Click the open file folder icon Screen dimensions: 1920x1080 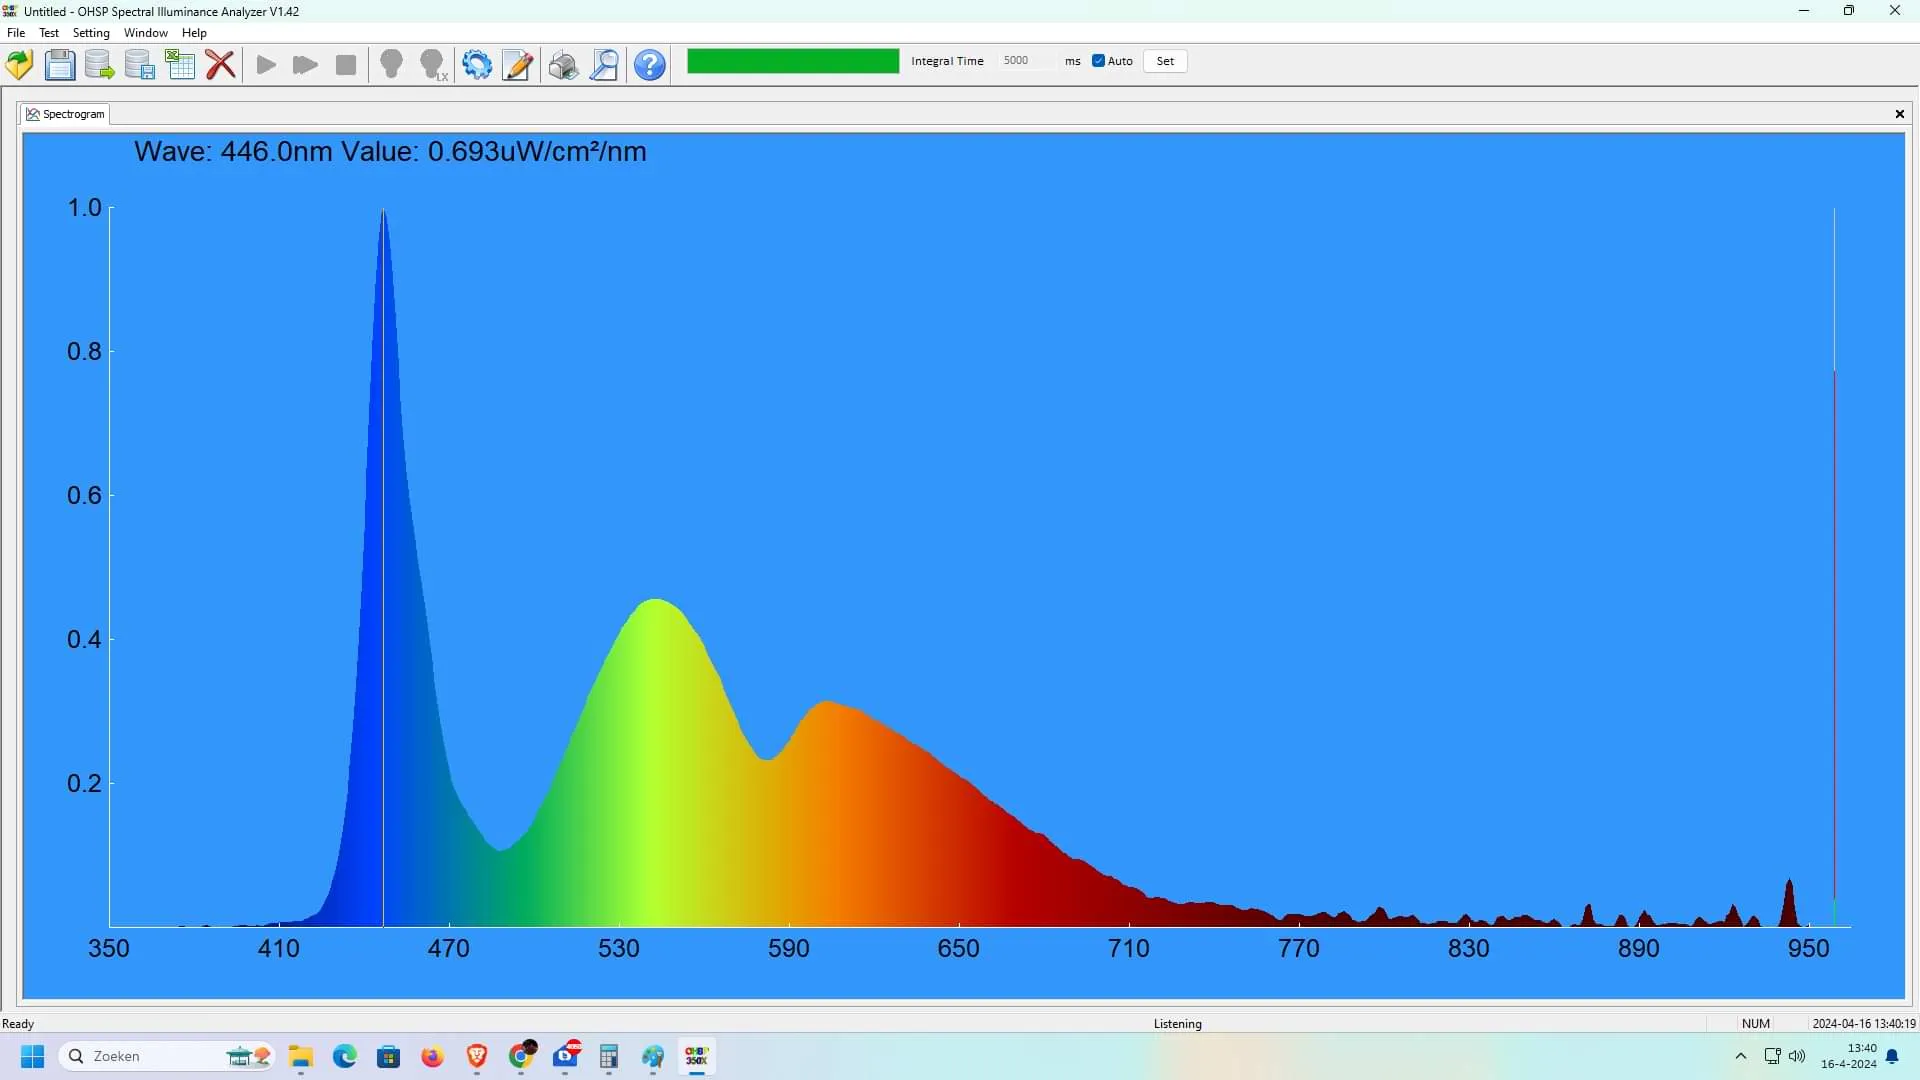click(x=19, y=65)
